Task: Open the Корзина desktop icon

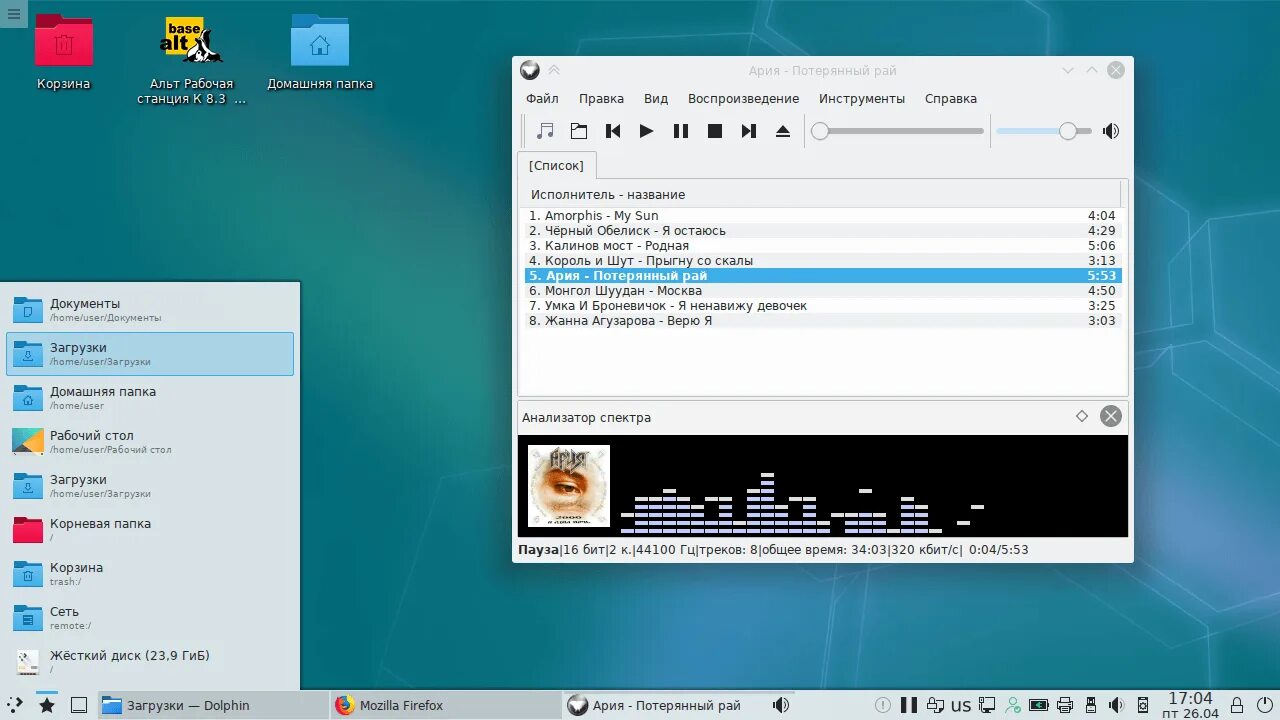Action: (x=64, y=53)
